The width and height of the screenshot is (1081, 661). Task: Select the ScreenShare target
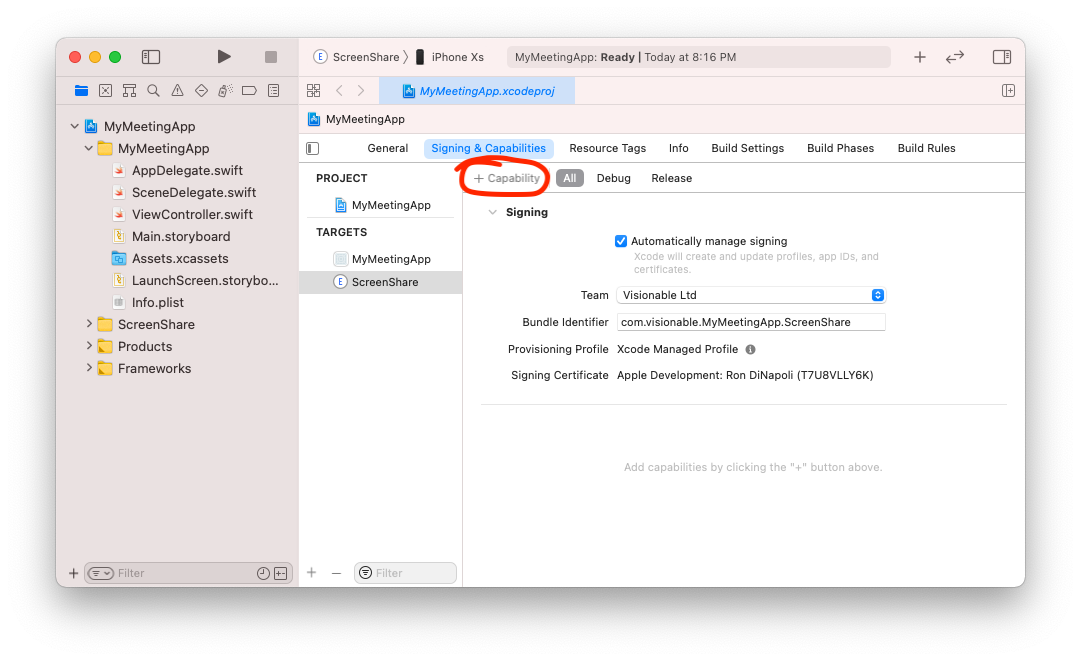coord(381,282)
